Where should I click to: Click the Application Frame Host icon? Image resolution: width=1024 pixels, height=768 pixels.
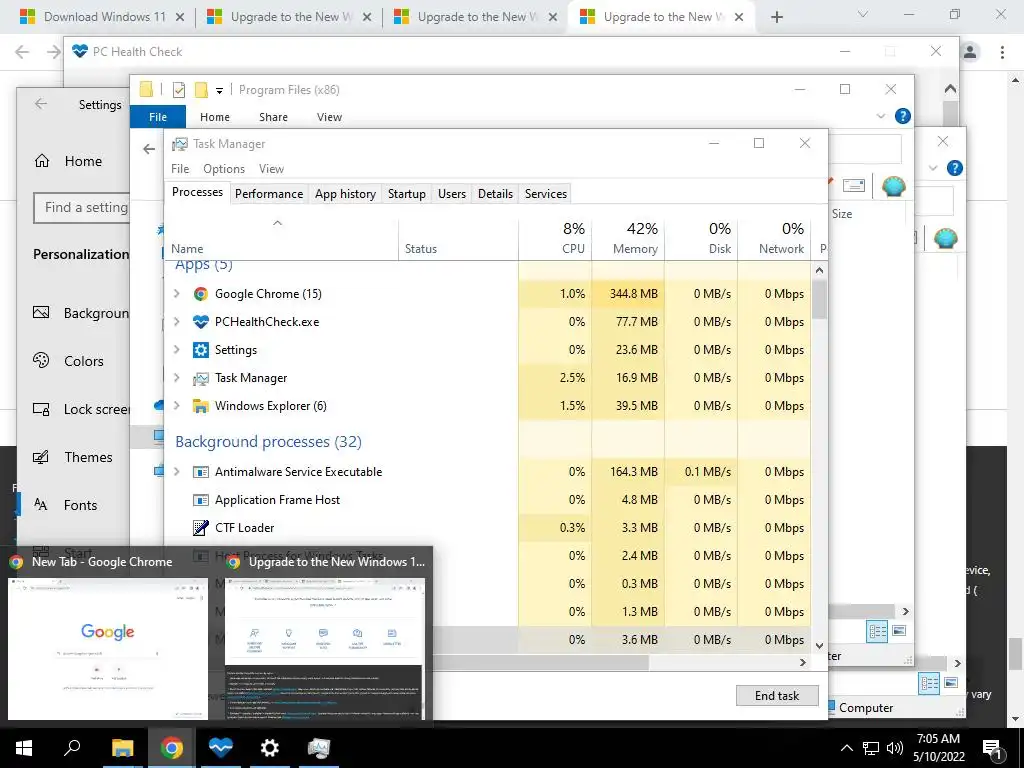[200, 500]
